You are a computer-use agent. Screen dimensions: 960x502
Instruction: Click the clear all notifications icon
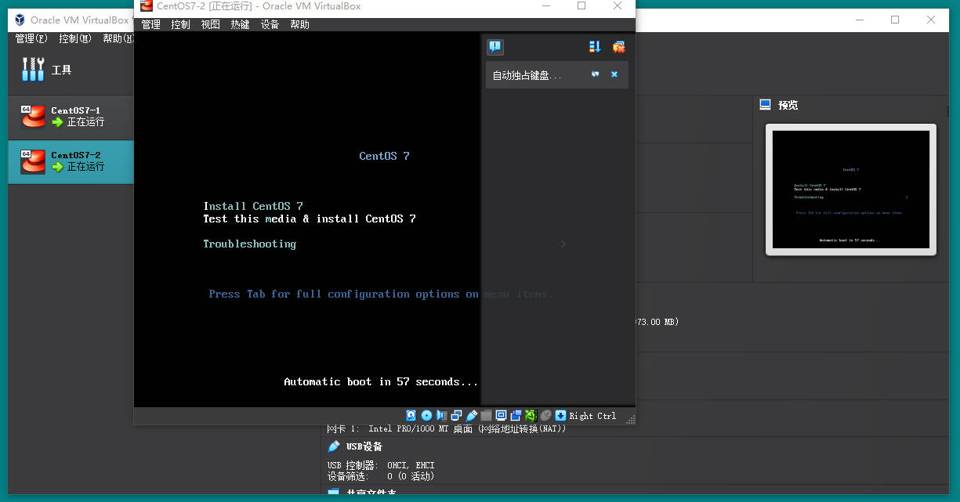coord(618,47)
